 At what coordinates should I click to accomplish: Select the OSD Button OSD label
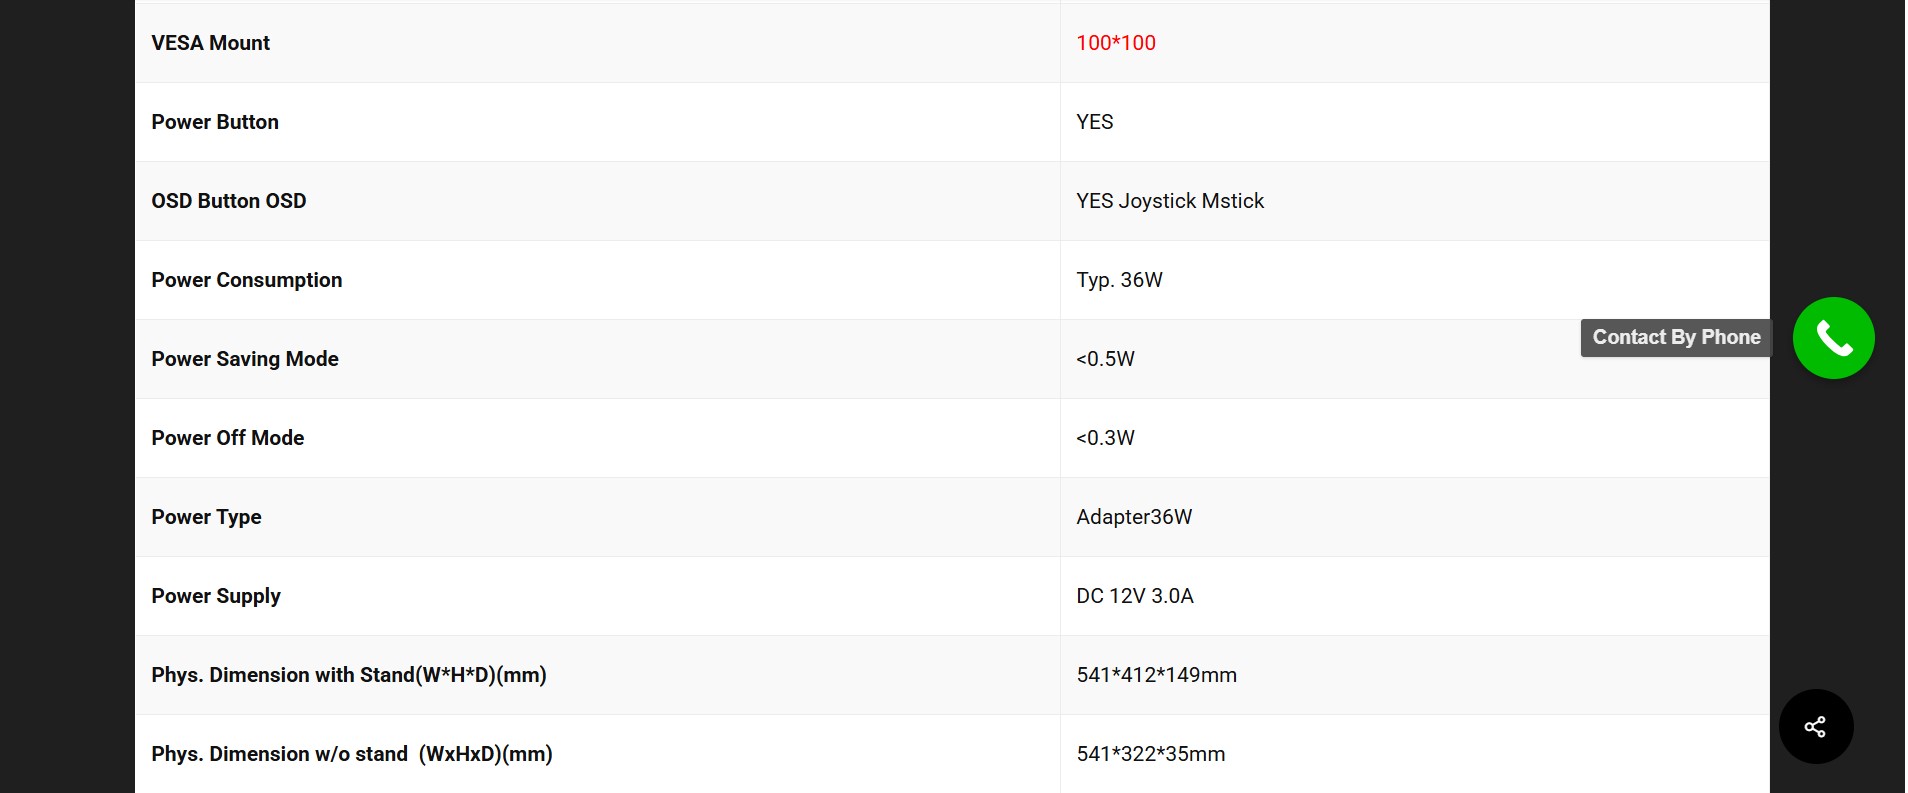coord(229,201)
